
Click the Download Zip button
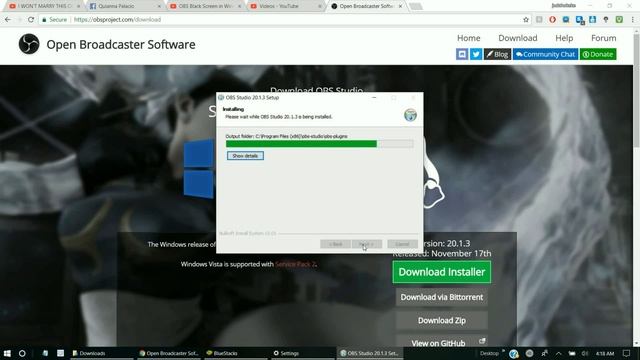coord(442,320)
